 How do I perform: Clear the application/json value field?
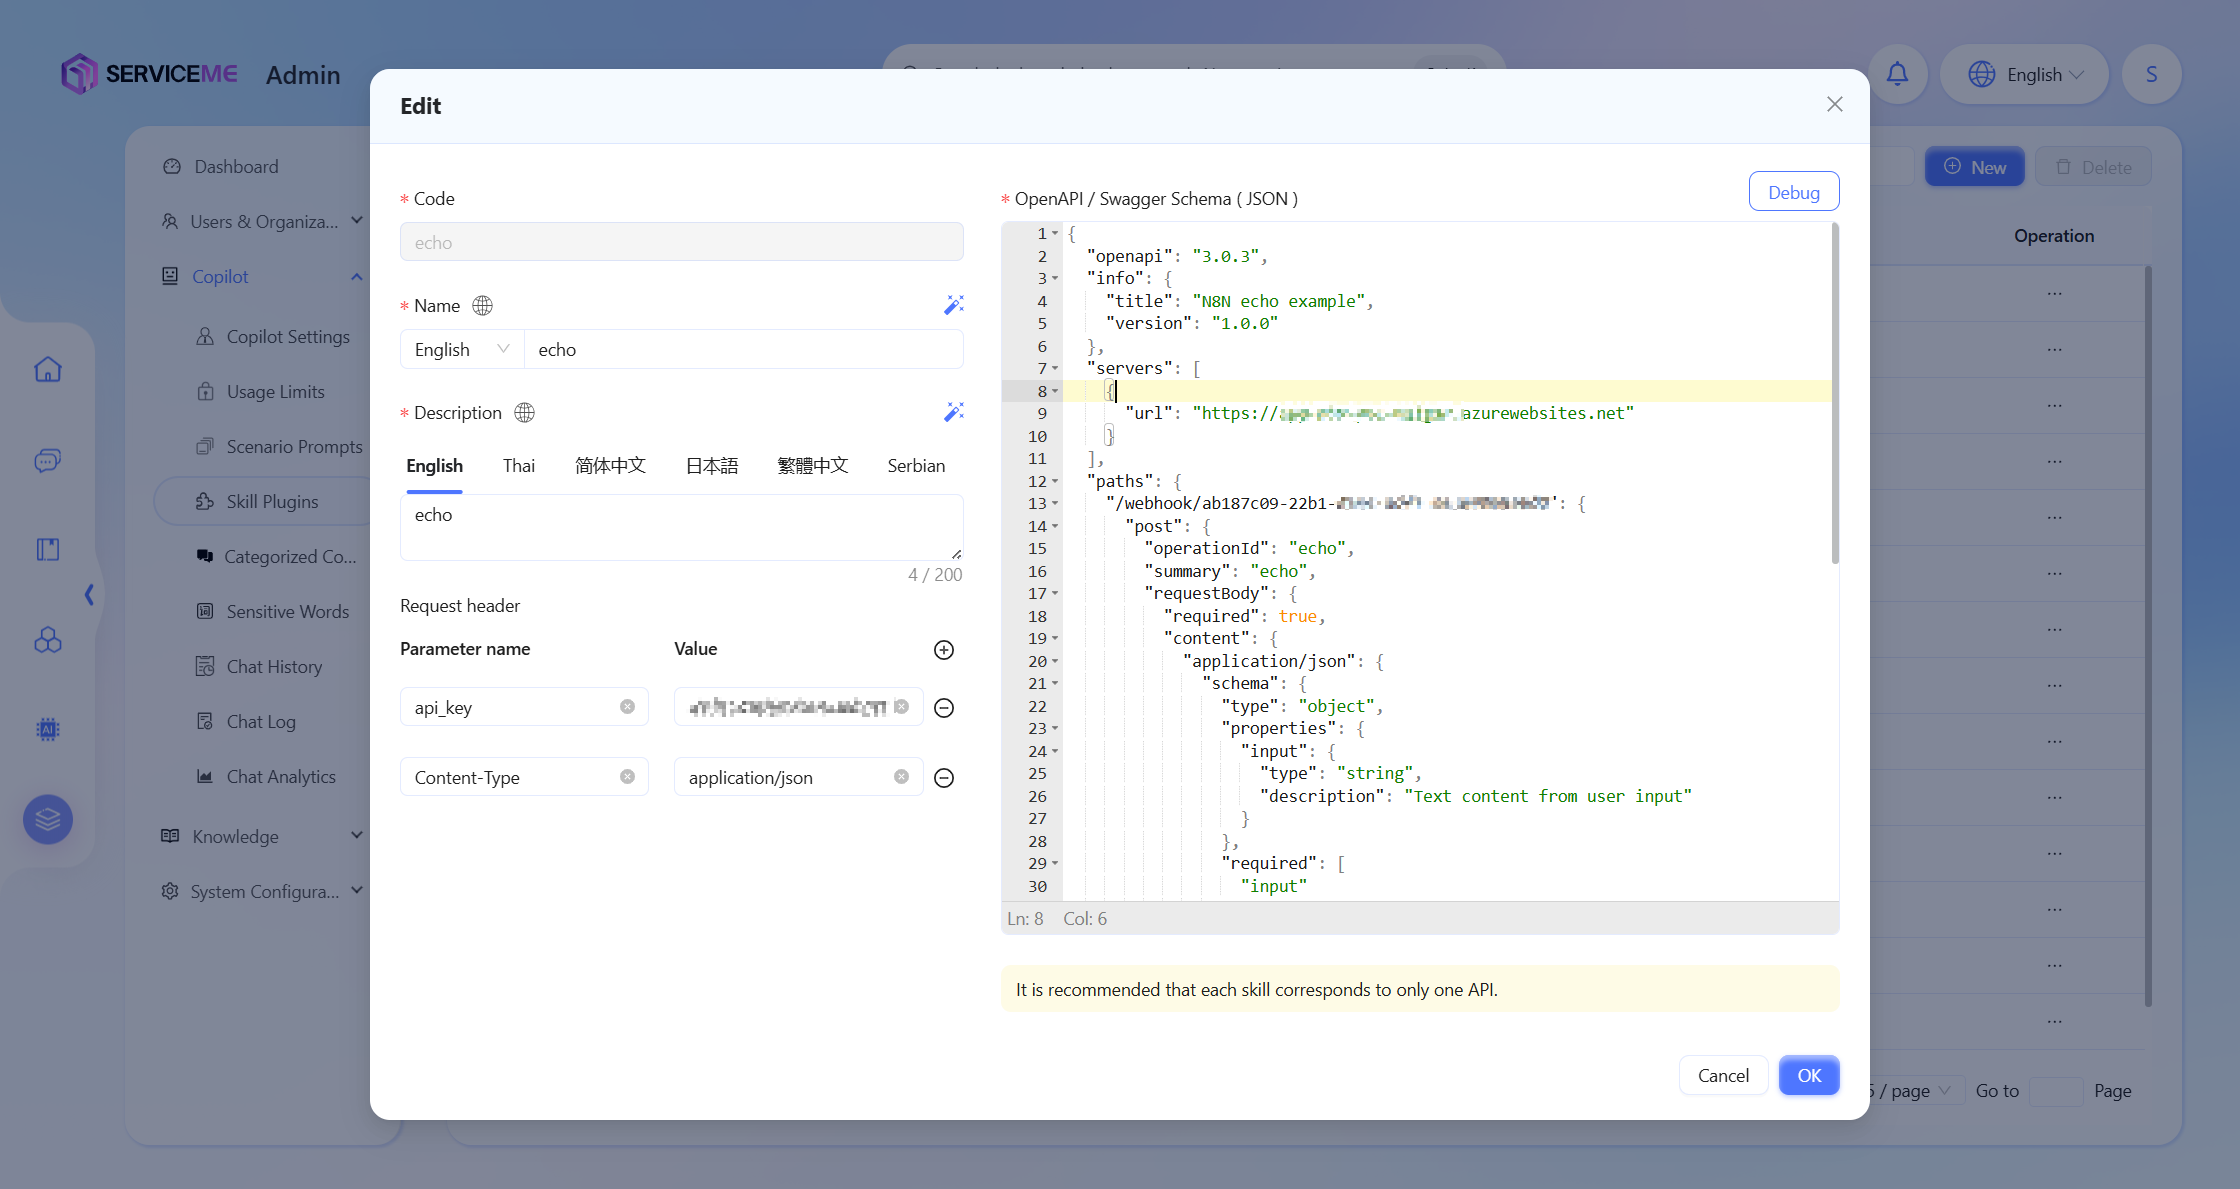coord(901,777)
